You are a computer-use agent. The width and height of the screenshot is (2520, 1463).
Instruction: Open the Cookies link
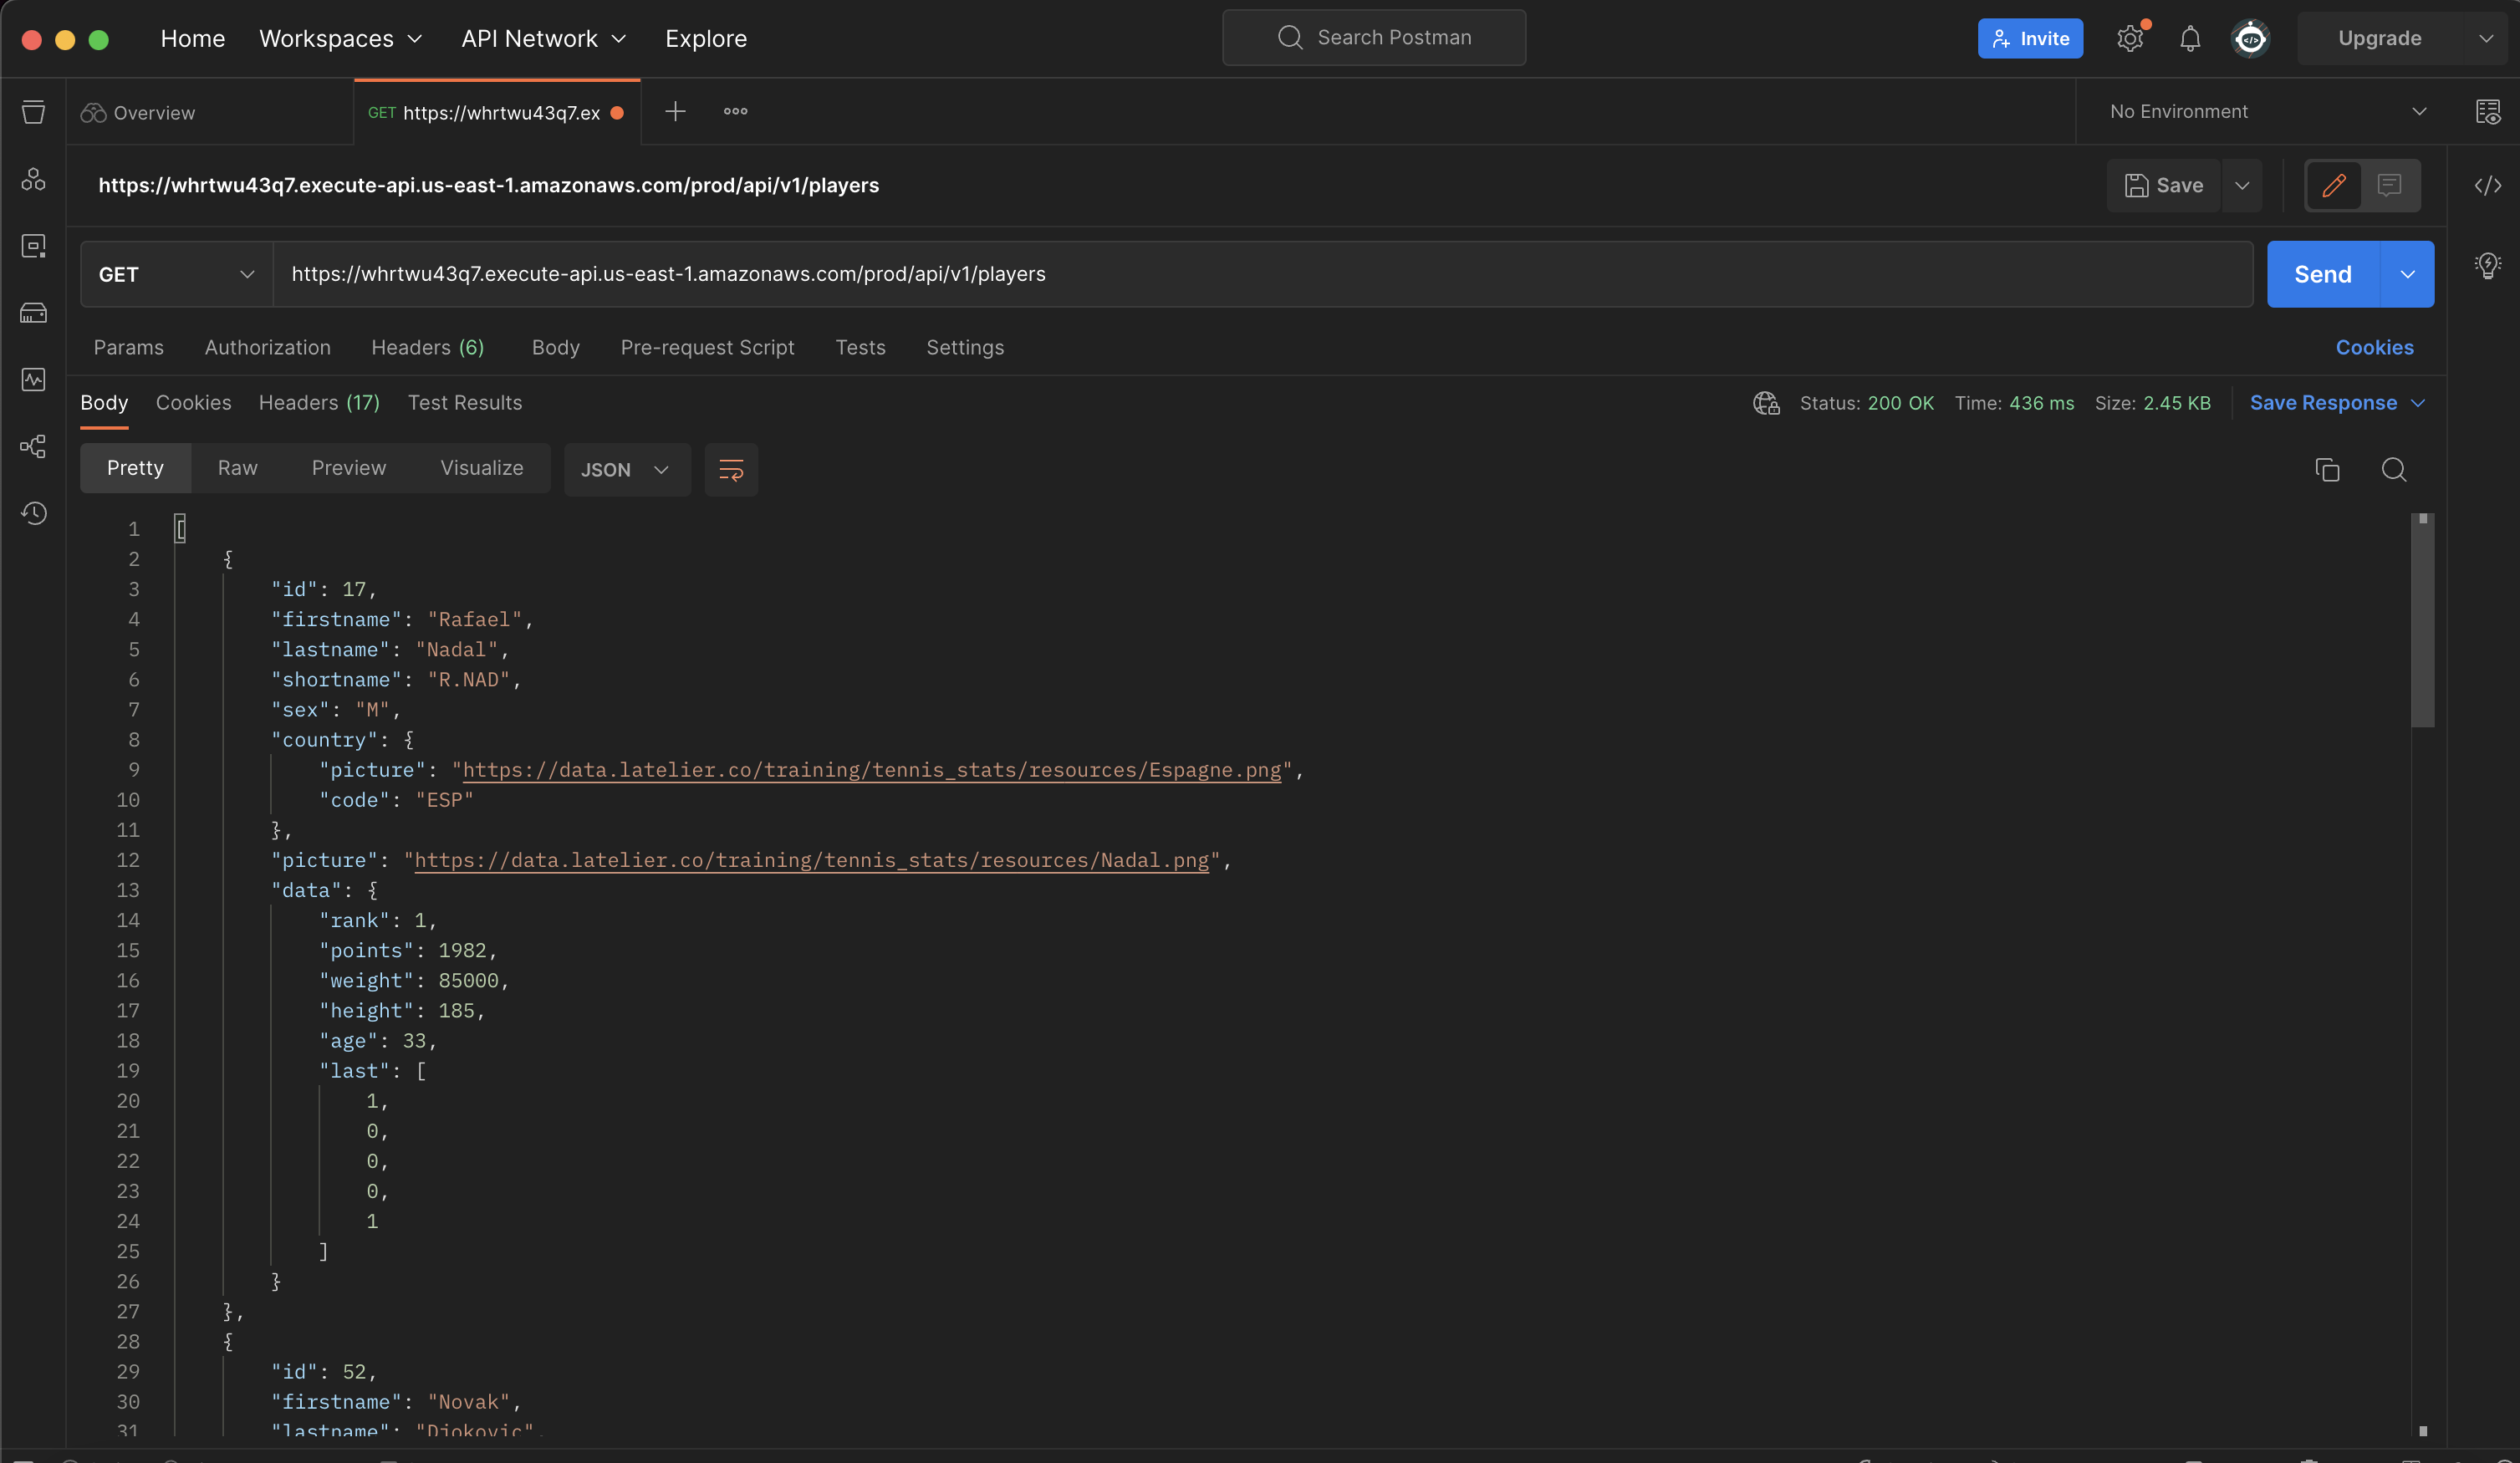click(x=2373, y=347)
